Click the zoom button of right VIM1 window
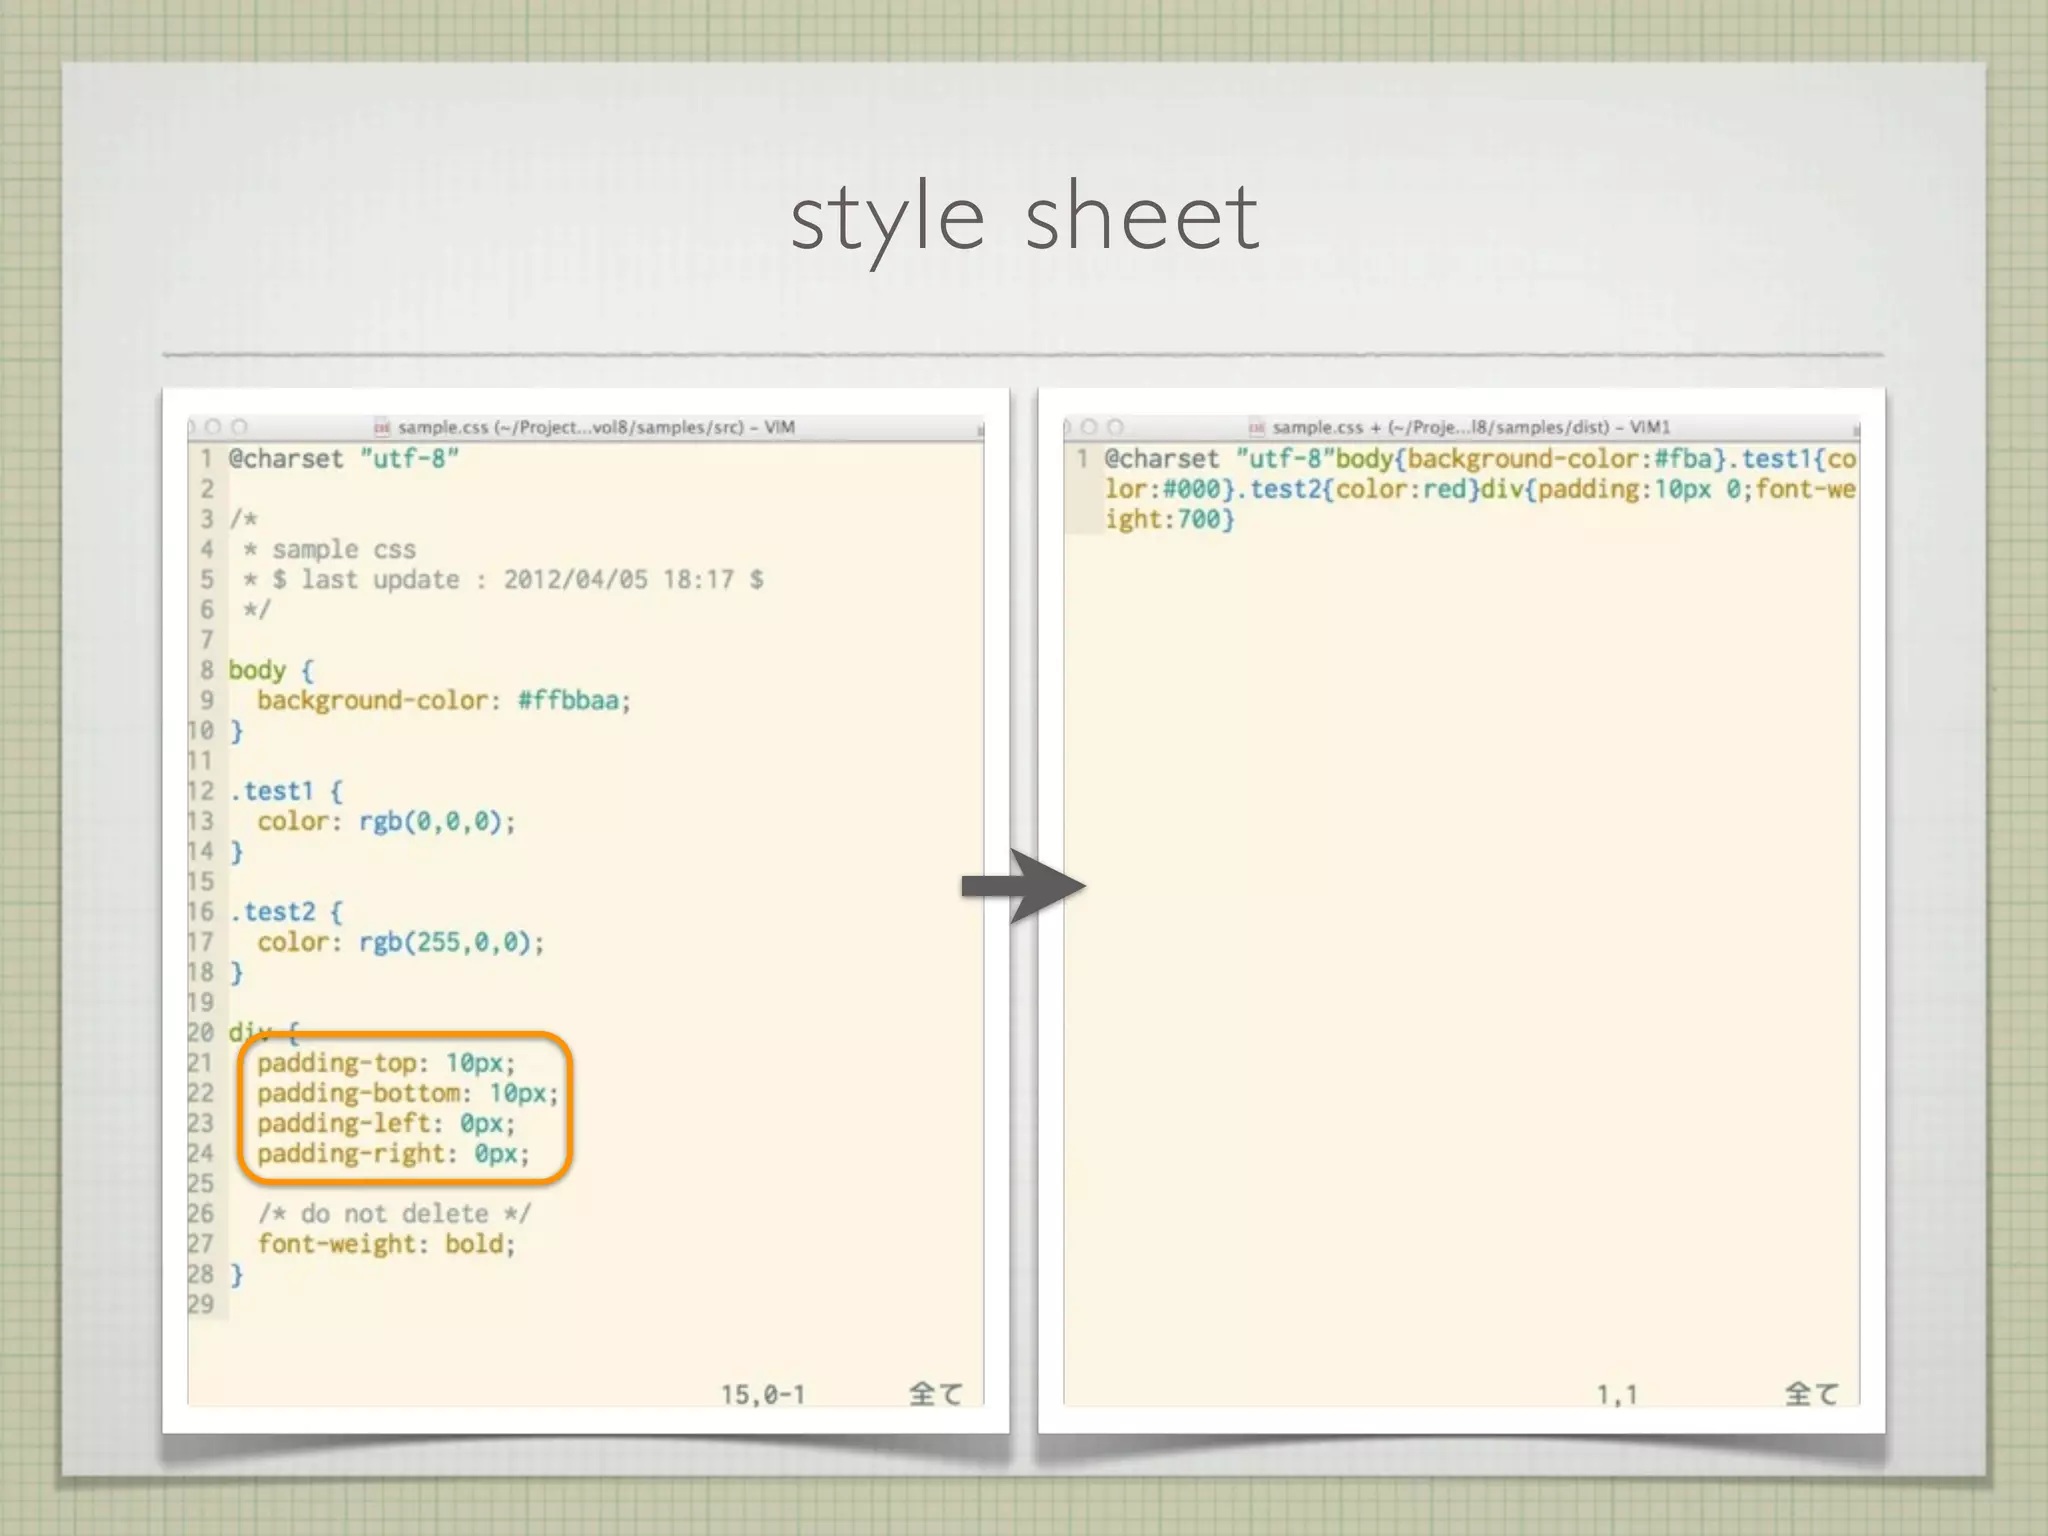 1115,427
